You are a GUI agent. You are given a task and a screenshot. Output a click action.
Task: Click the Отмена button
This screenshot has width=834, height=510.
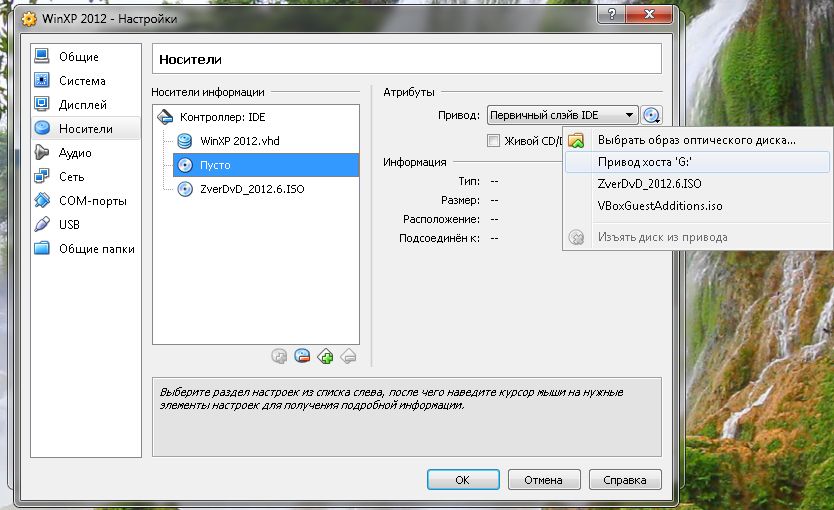(x=544, y=480)
